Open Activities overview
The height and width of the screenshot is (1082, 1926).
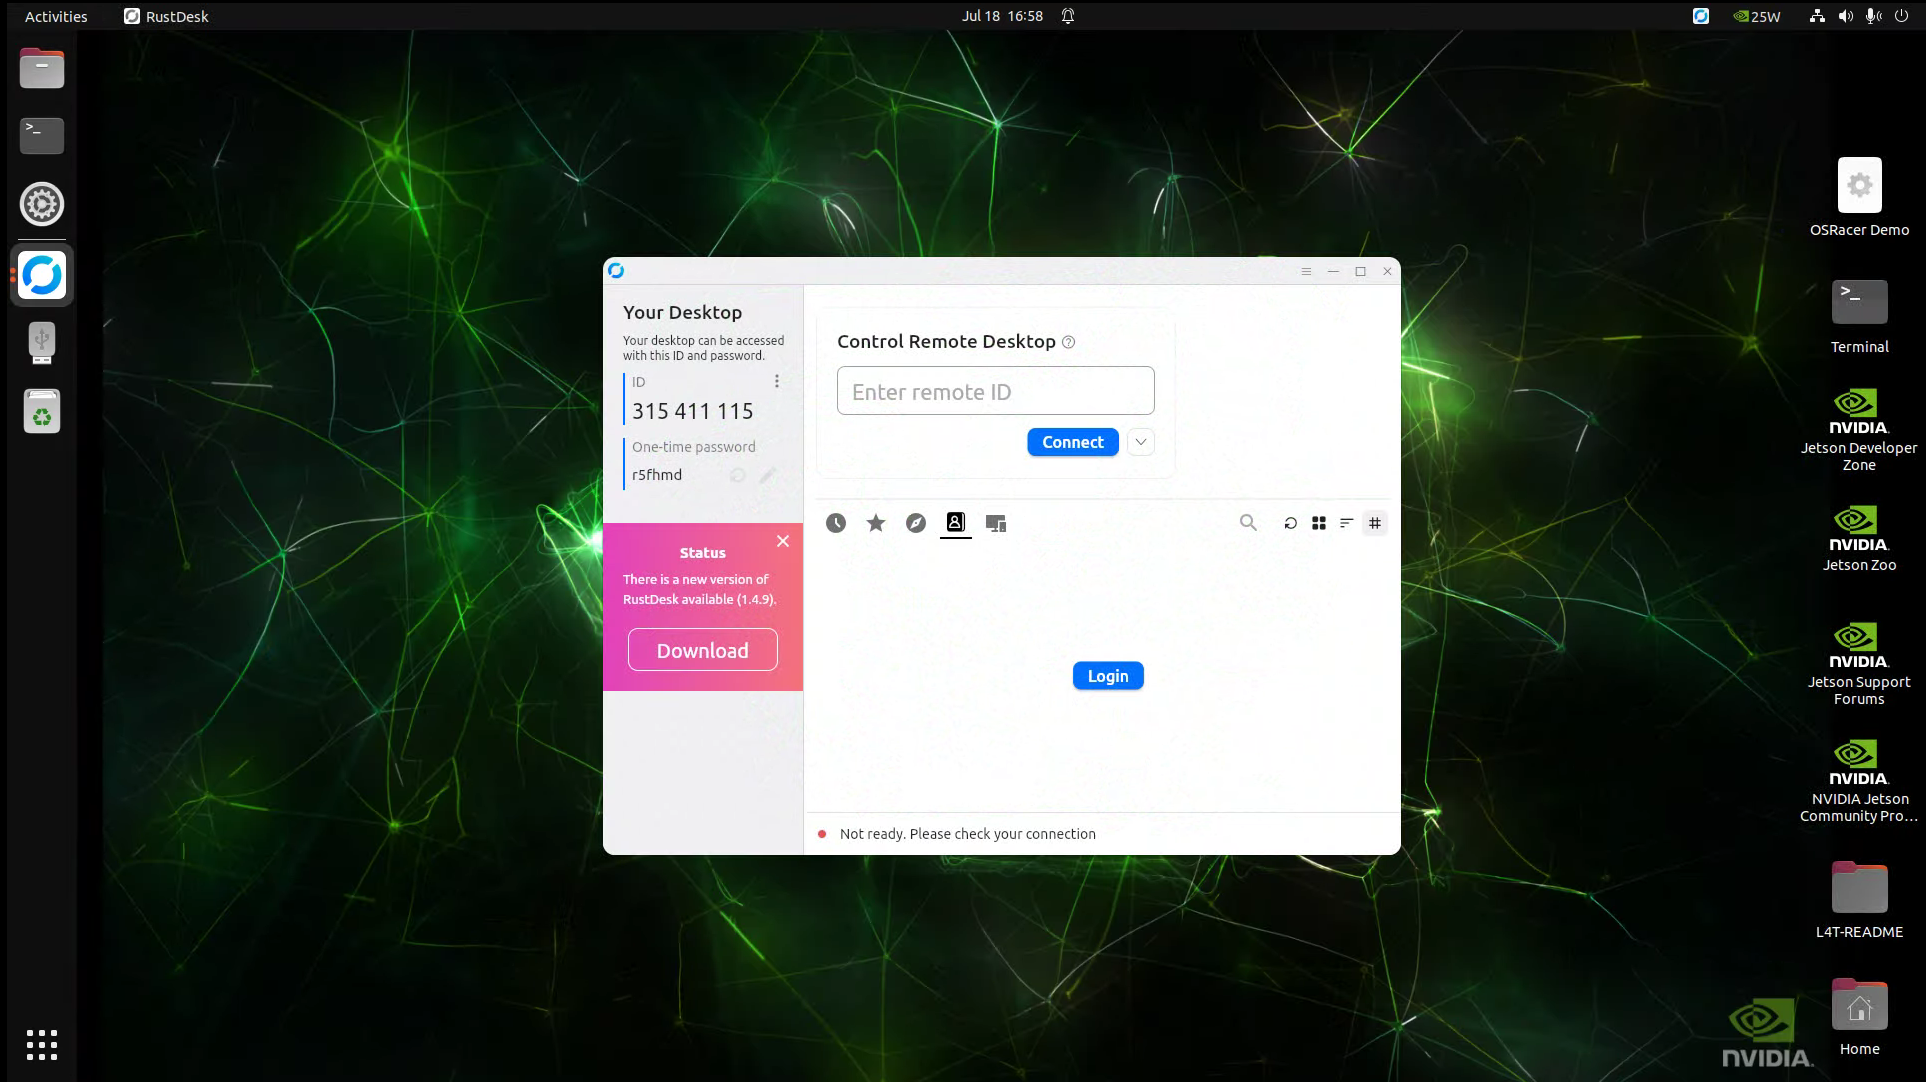56,16
